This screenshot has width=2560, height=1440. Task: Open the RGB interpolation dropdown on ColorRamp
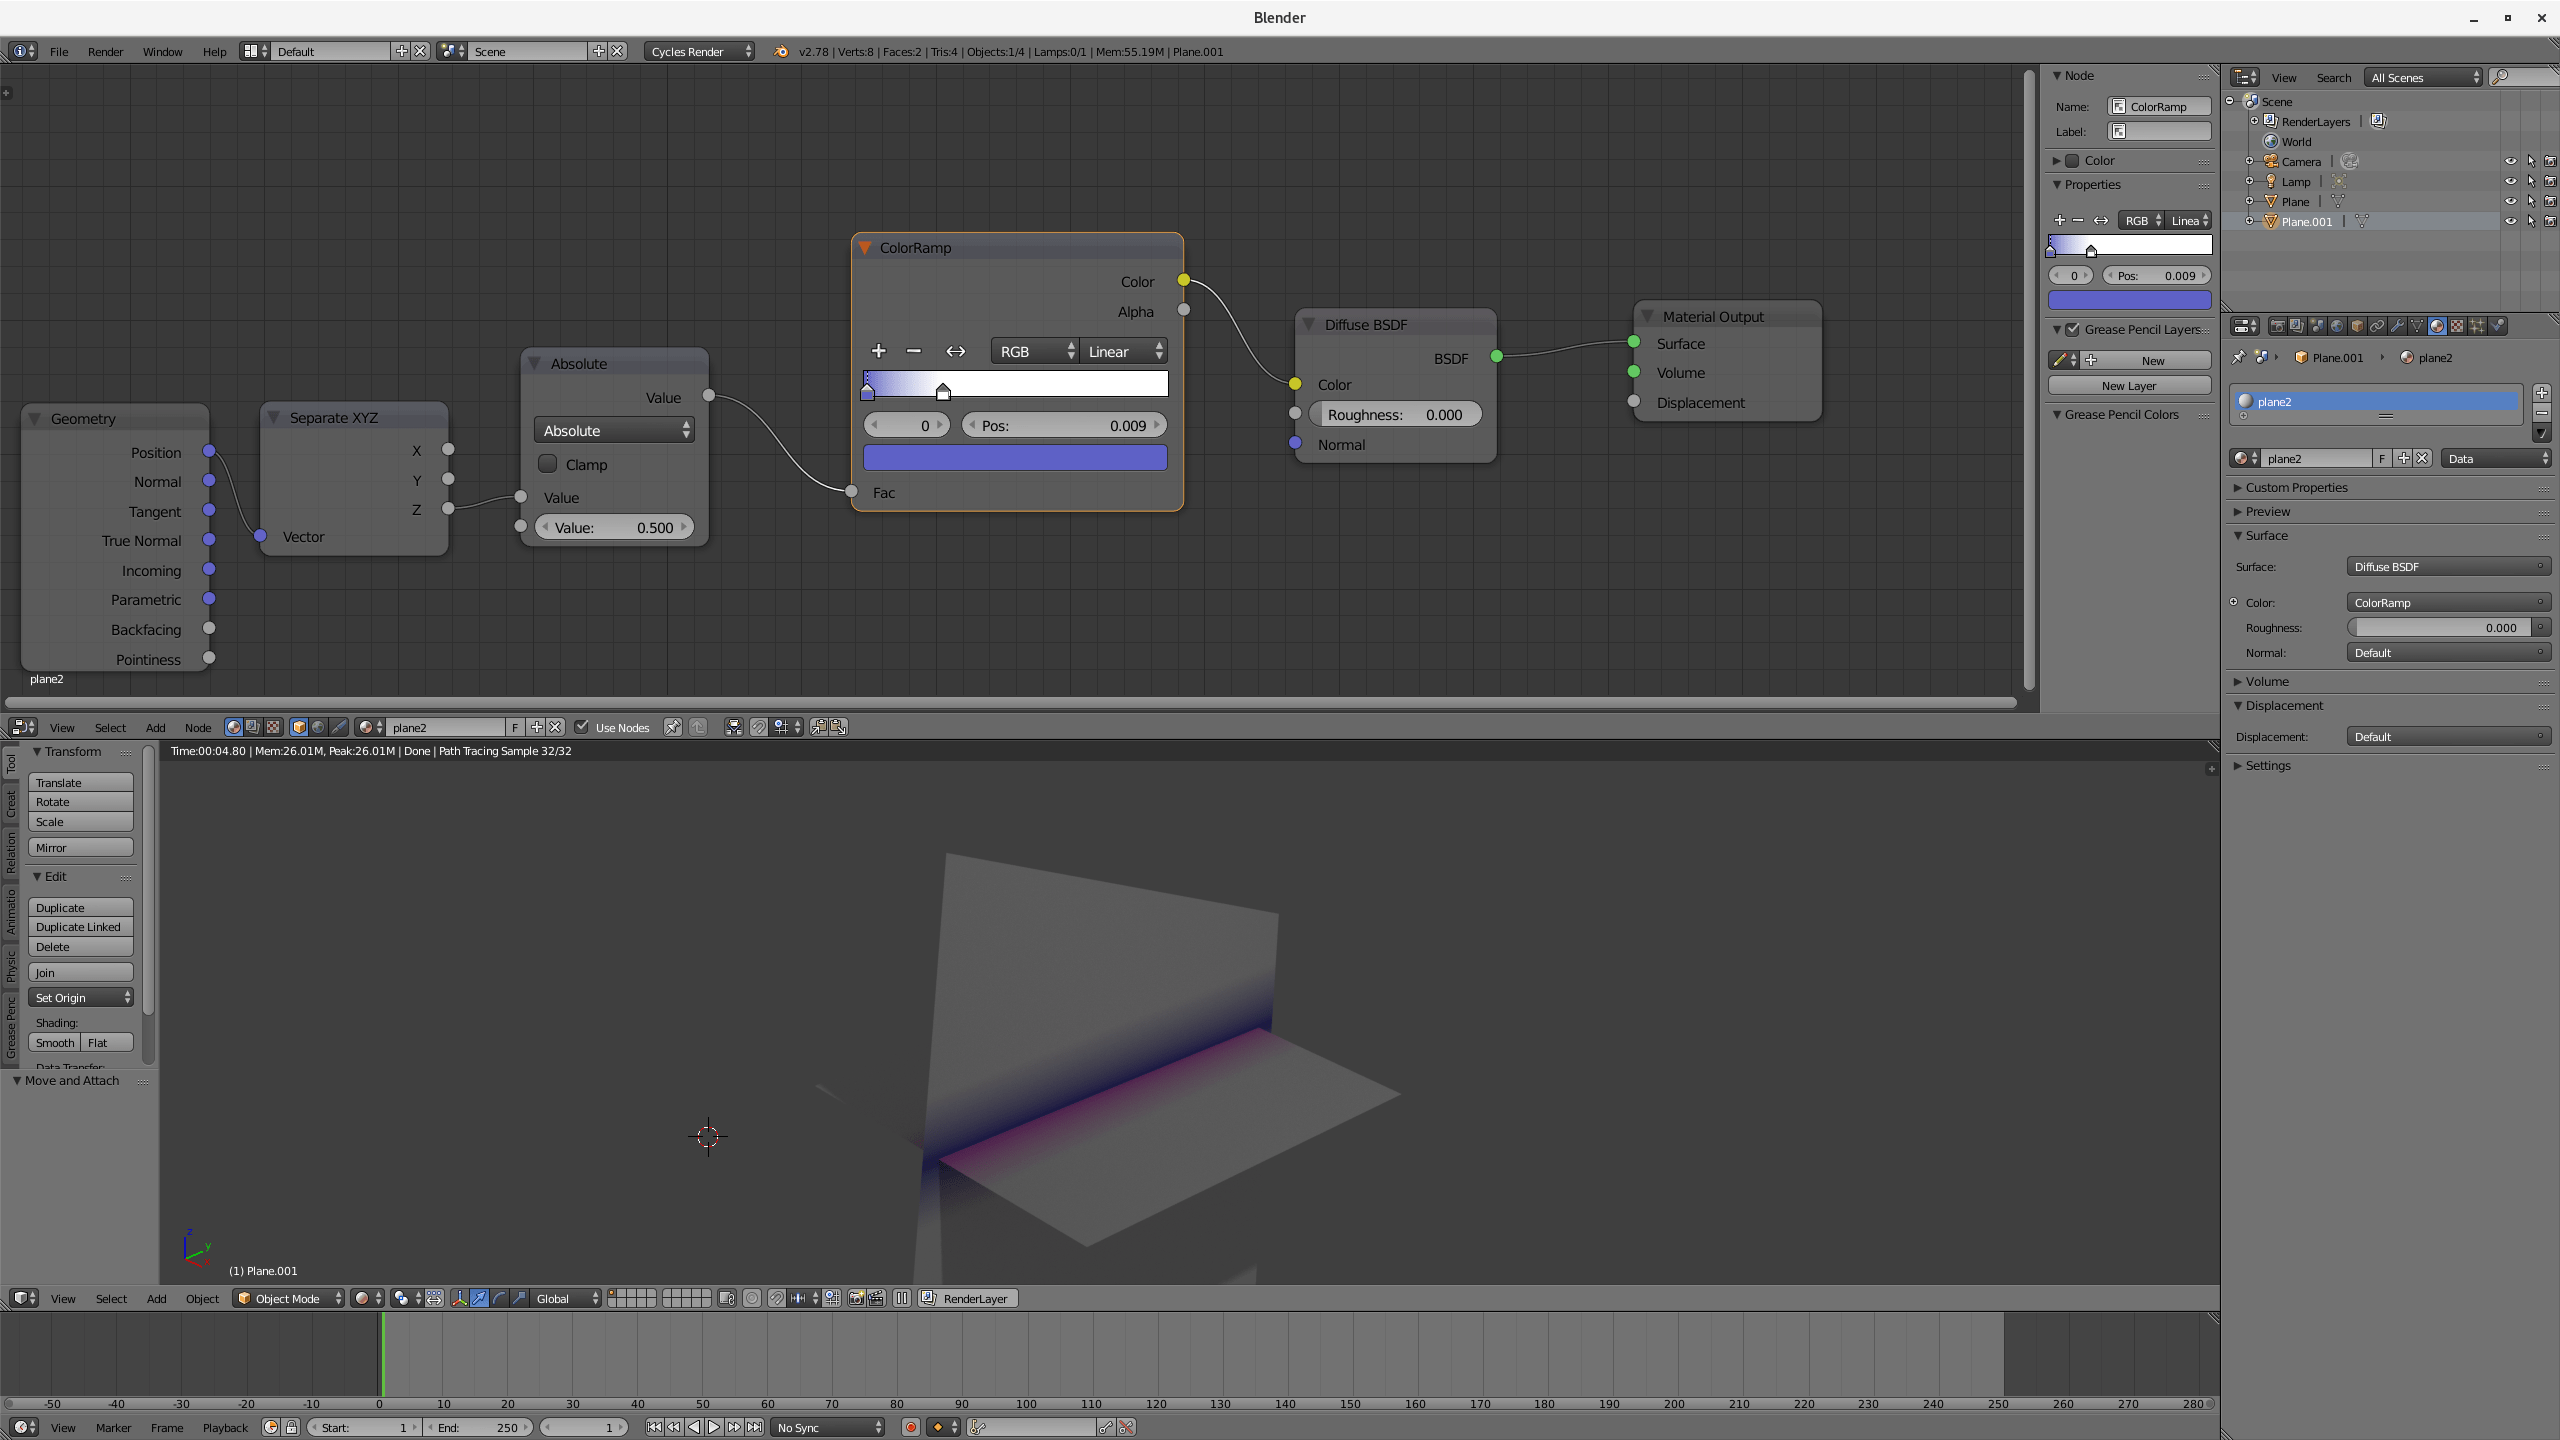click(1033, 351)
